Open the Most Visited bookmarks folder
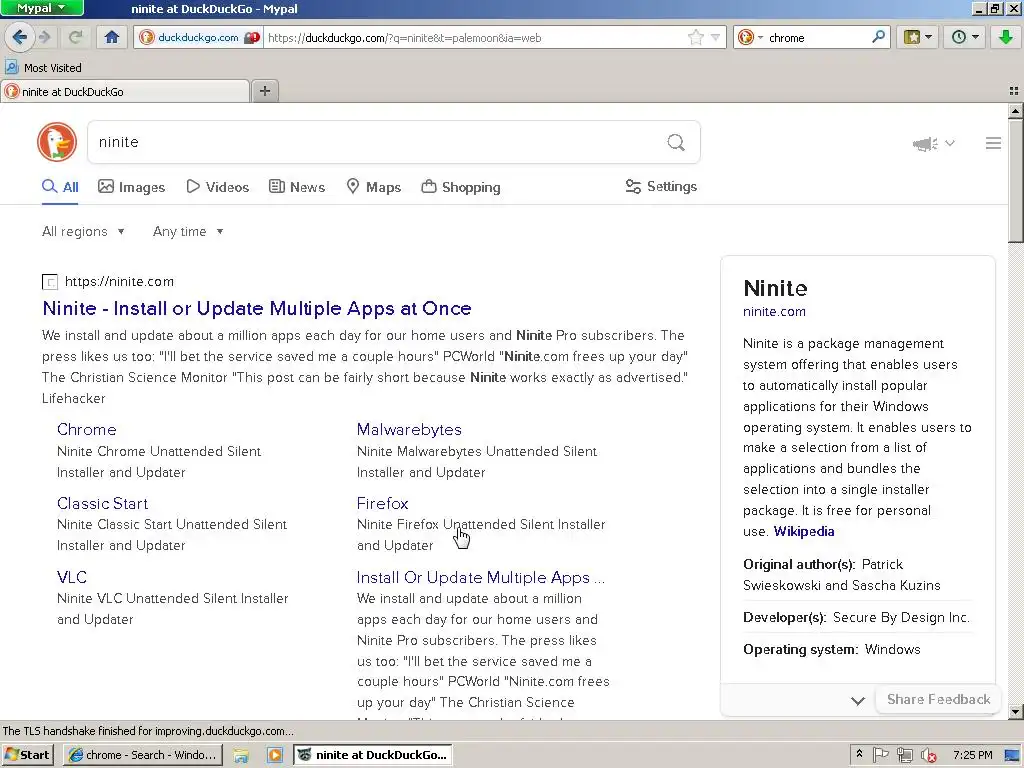This screenshot has width=1024, height=768. pos(44,67)
